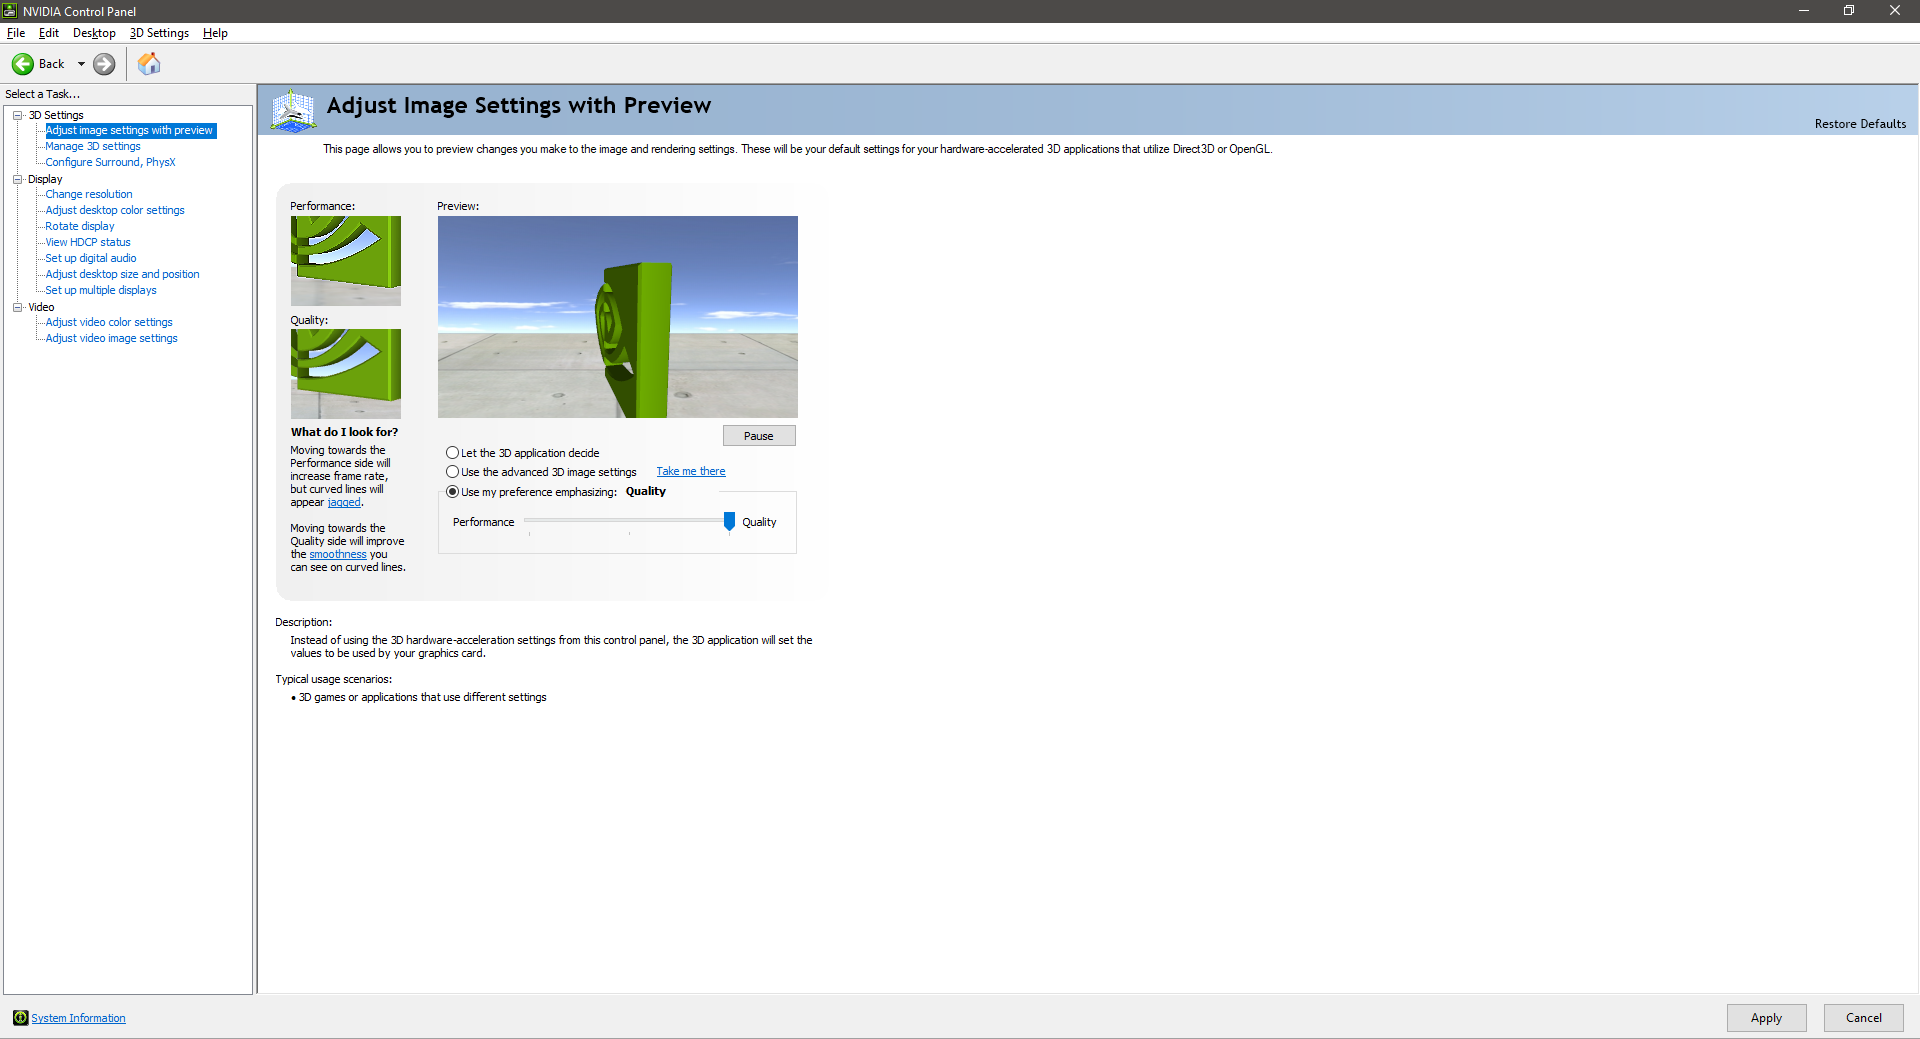1920x1039 pixels.
Task: Click the Performance-Quality slider handle
Action: (729, 521)
